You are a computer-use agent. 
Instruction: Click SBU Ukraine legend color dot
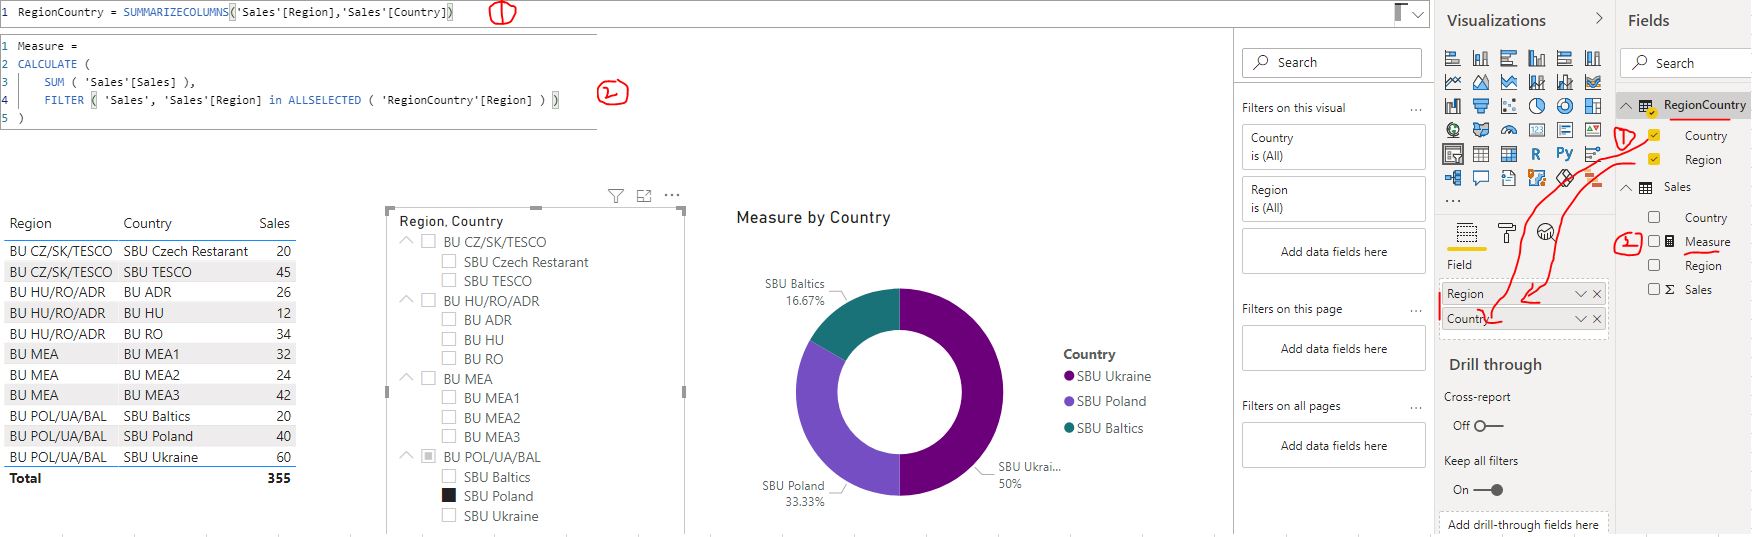1069,377
